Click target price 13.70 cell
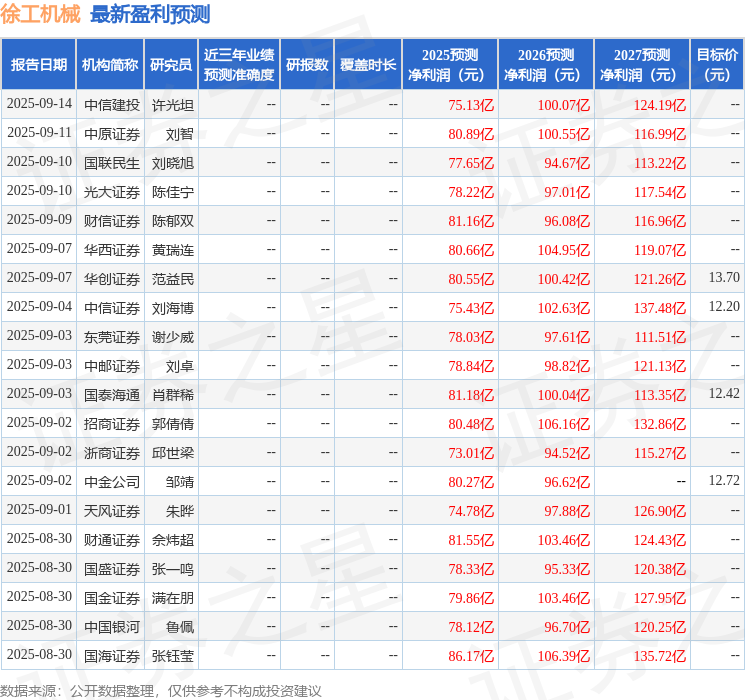Viewport: 745px width, 700px height. click(724, 278)
